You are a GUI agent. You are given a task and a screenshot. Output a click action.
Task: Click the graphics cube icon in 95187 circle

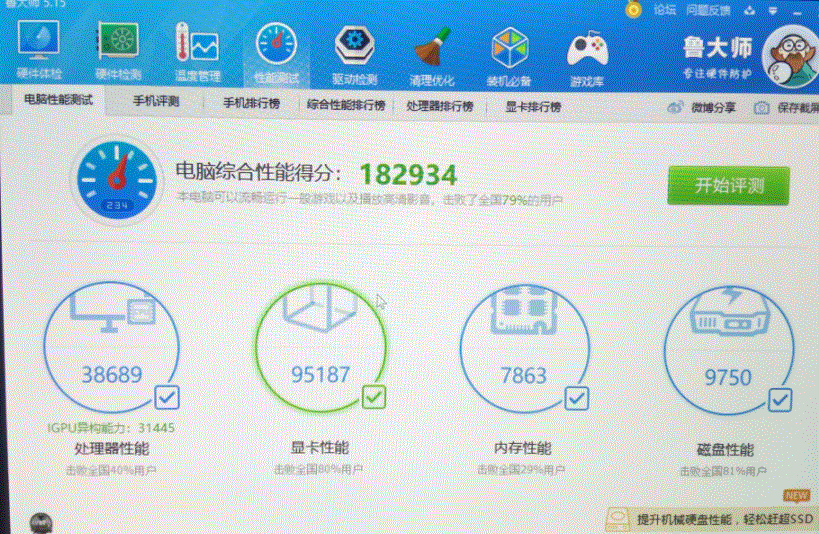320,309
